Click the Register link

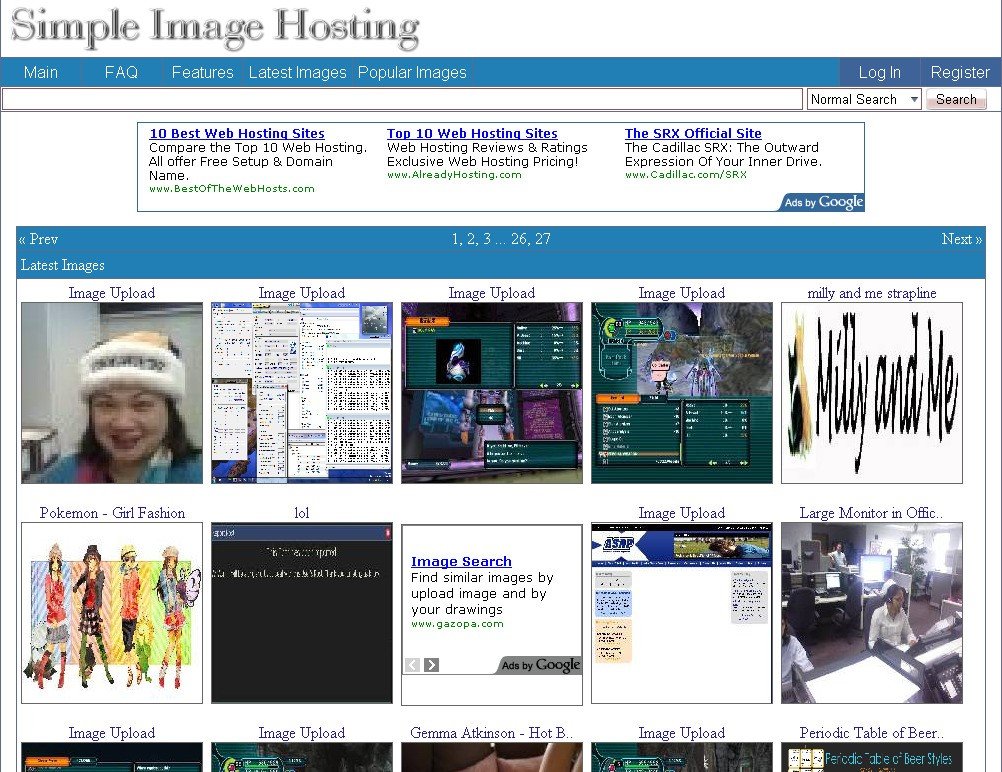(960, 72)
